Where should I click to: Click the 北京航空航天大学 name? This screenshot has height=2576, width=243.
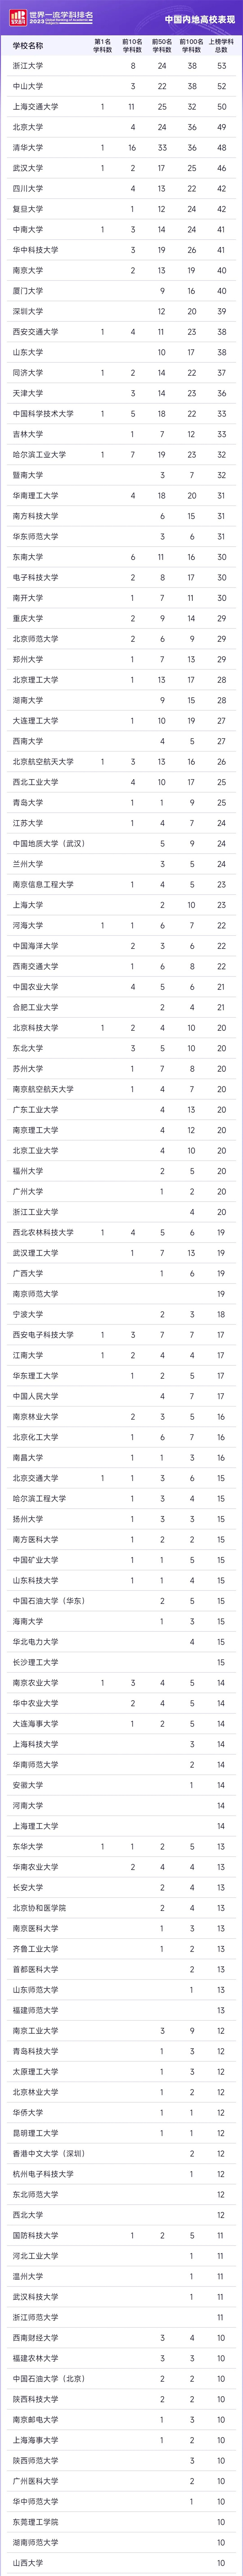coord(43,762)
